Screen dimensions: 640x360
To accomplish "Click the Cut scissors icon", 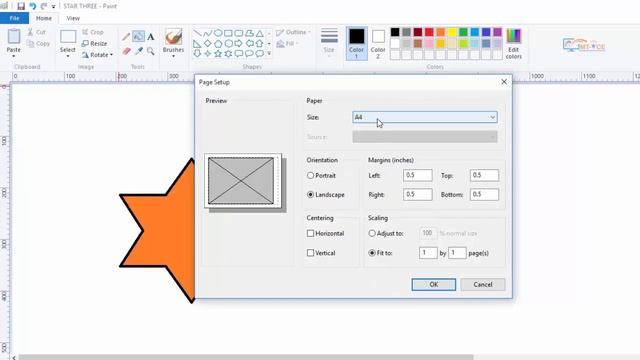I will (31, 32).
